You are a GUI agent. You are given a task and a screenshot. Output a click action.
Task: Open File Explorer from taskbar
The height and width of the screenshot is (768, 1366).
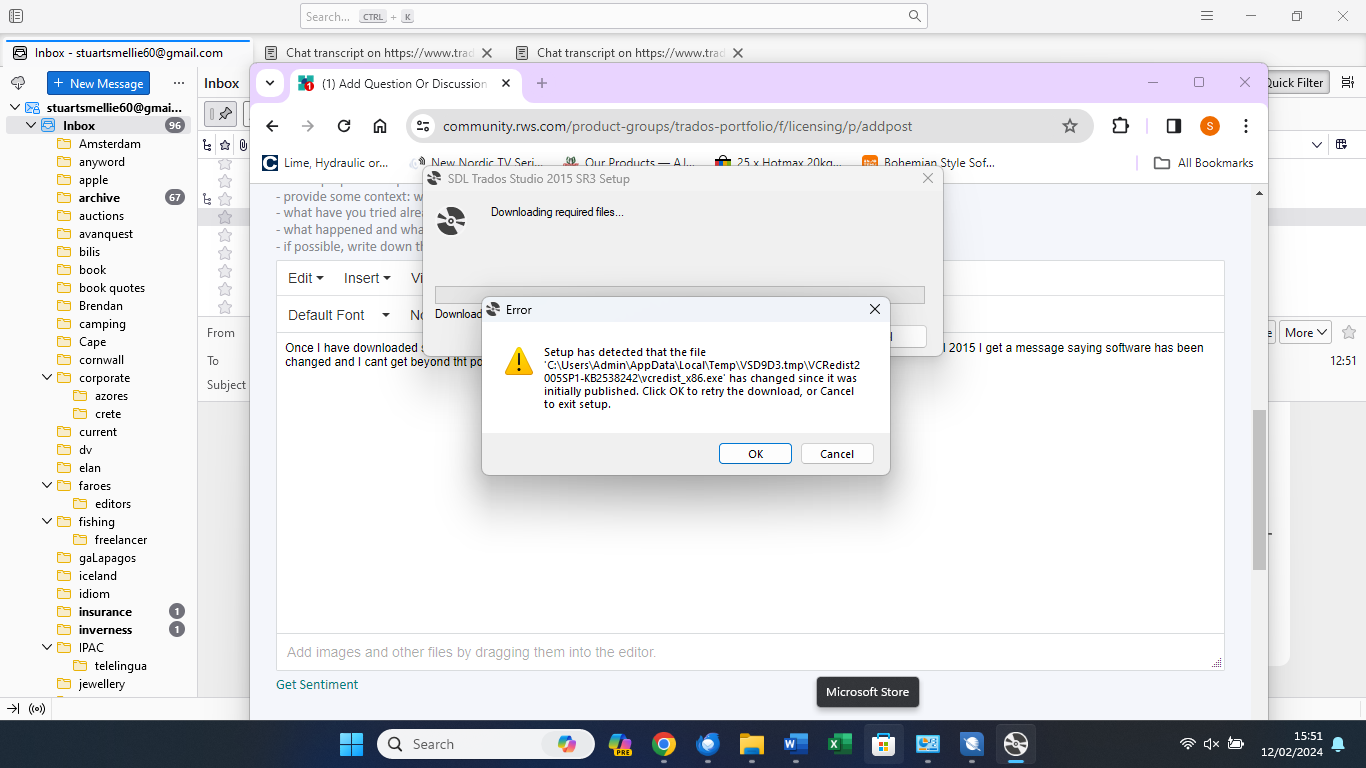pyautogui.click(x=752, y=744)
